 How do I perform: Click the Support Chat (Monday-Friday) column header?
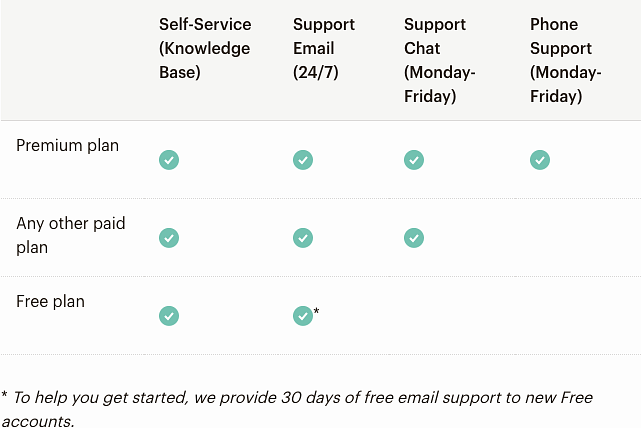click(x=440, y=60)
